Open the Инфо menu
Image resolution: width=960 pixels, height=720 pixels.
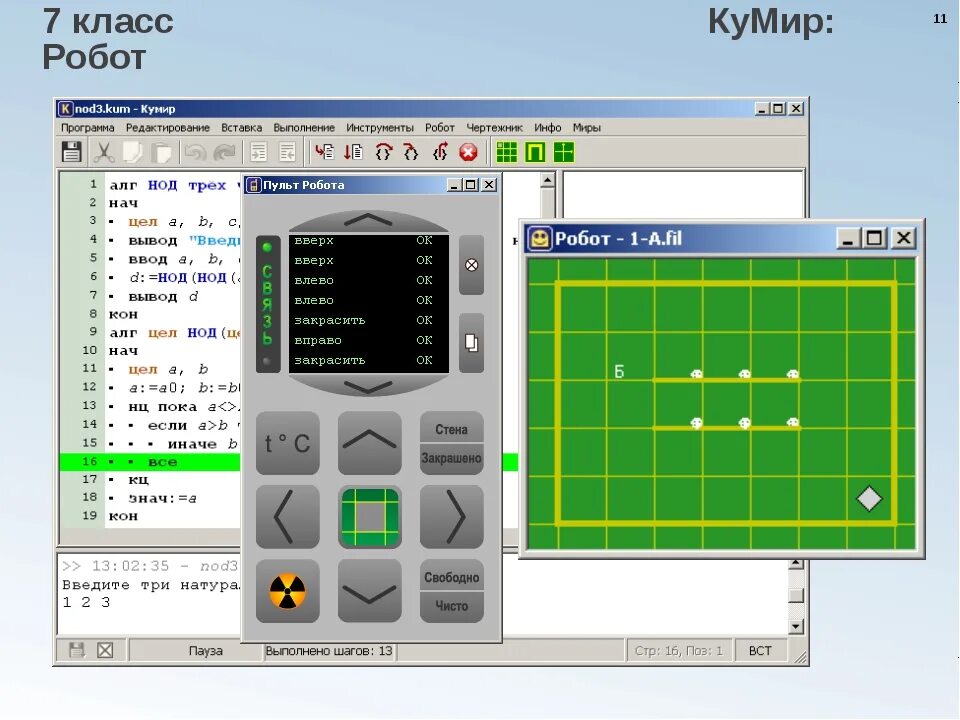(547, 127)
